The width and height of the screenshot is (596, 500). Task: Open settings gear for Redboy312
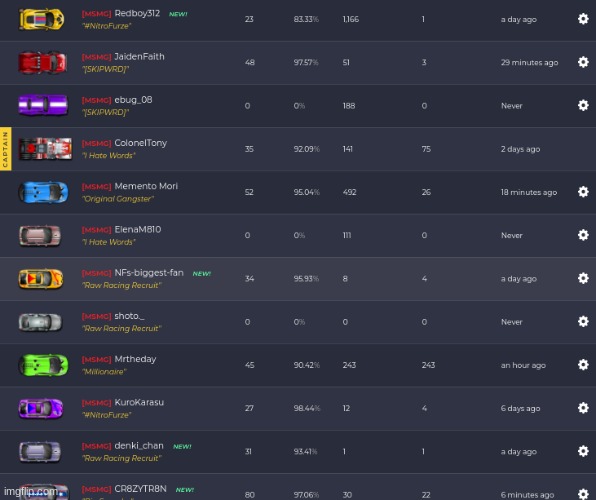pos(583,19)
